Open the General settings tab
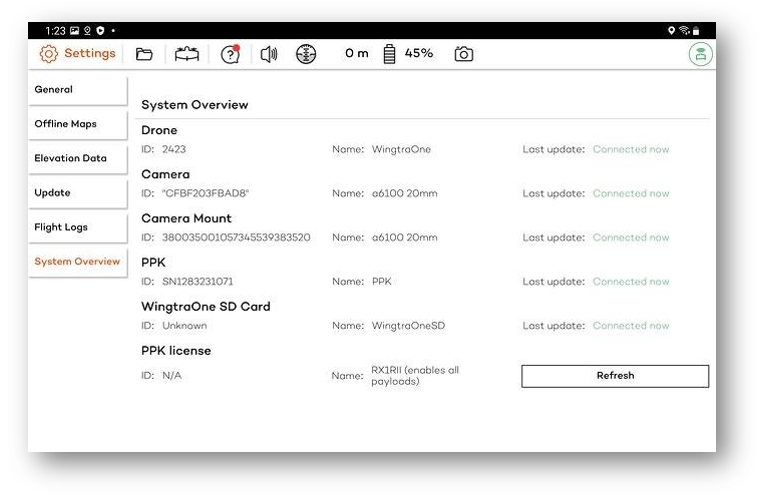 (77, 90)
